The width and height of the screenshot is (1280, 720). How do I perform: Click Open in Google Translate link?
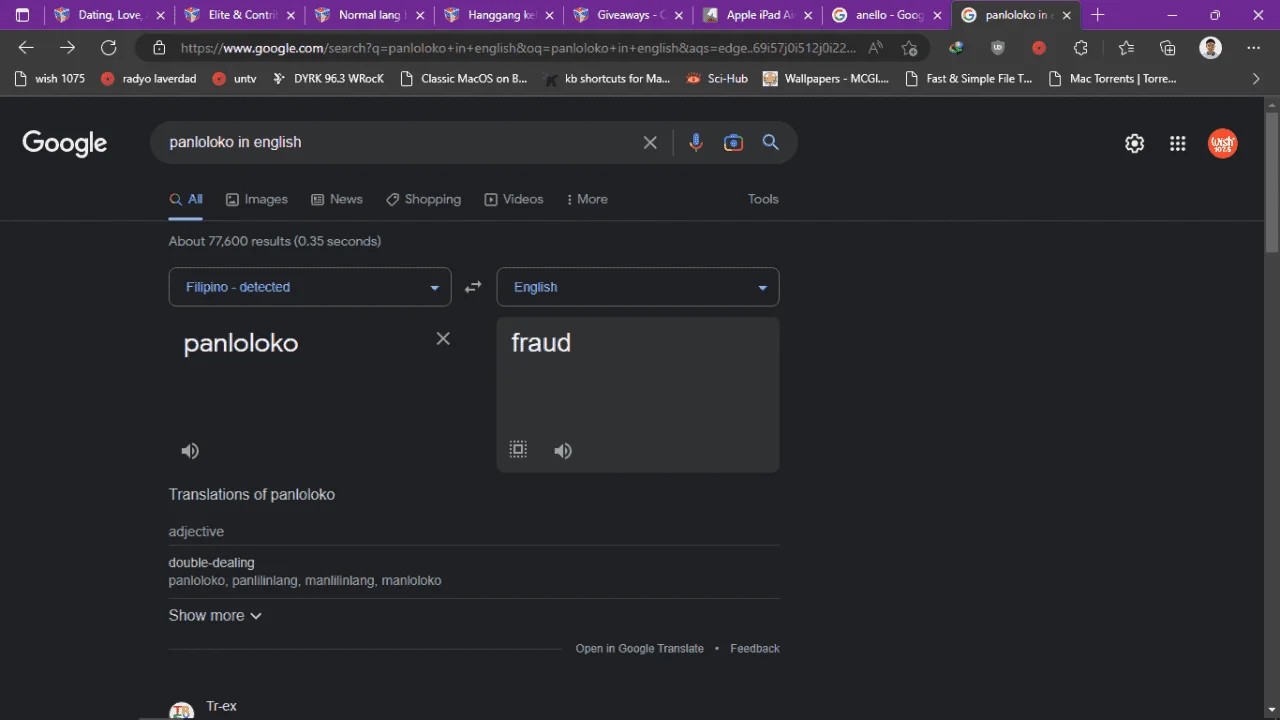pos(640,649)
